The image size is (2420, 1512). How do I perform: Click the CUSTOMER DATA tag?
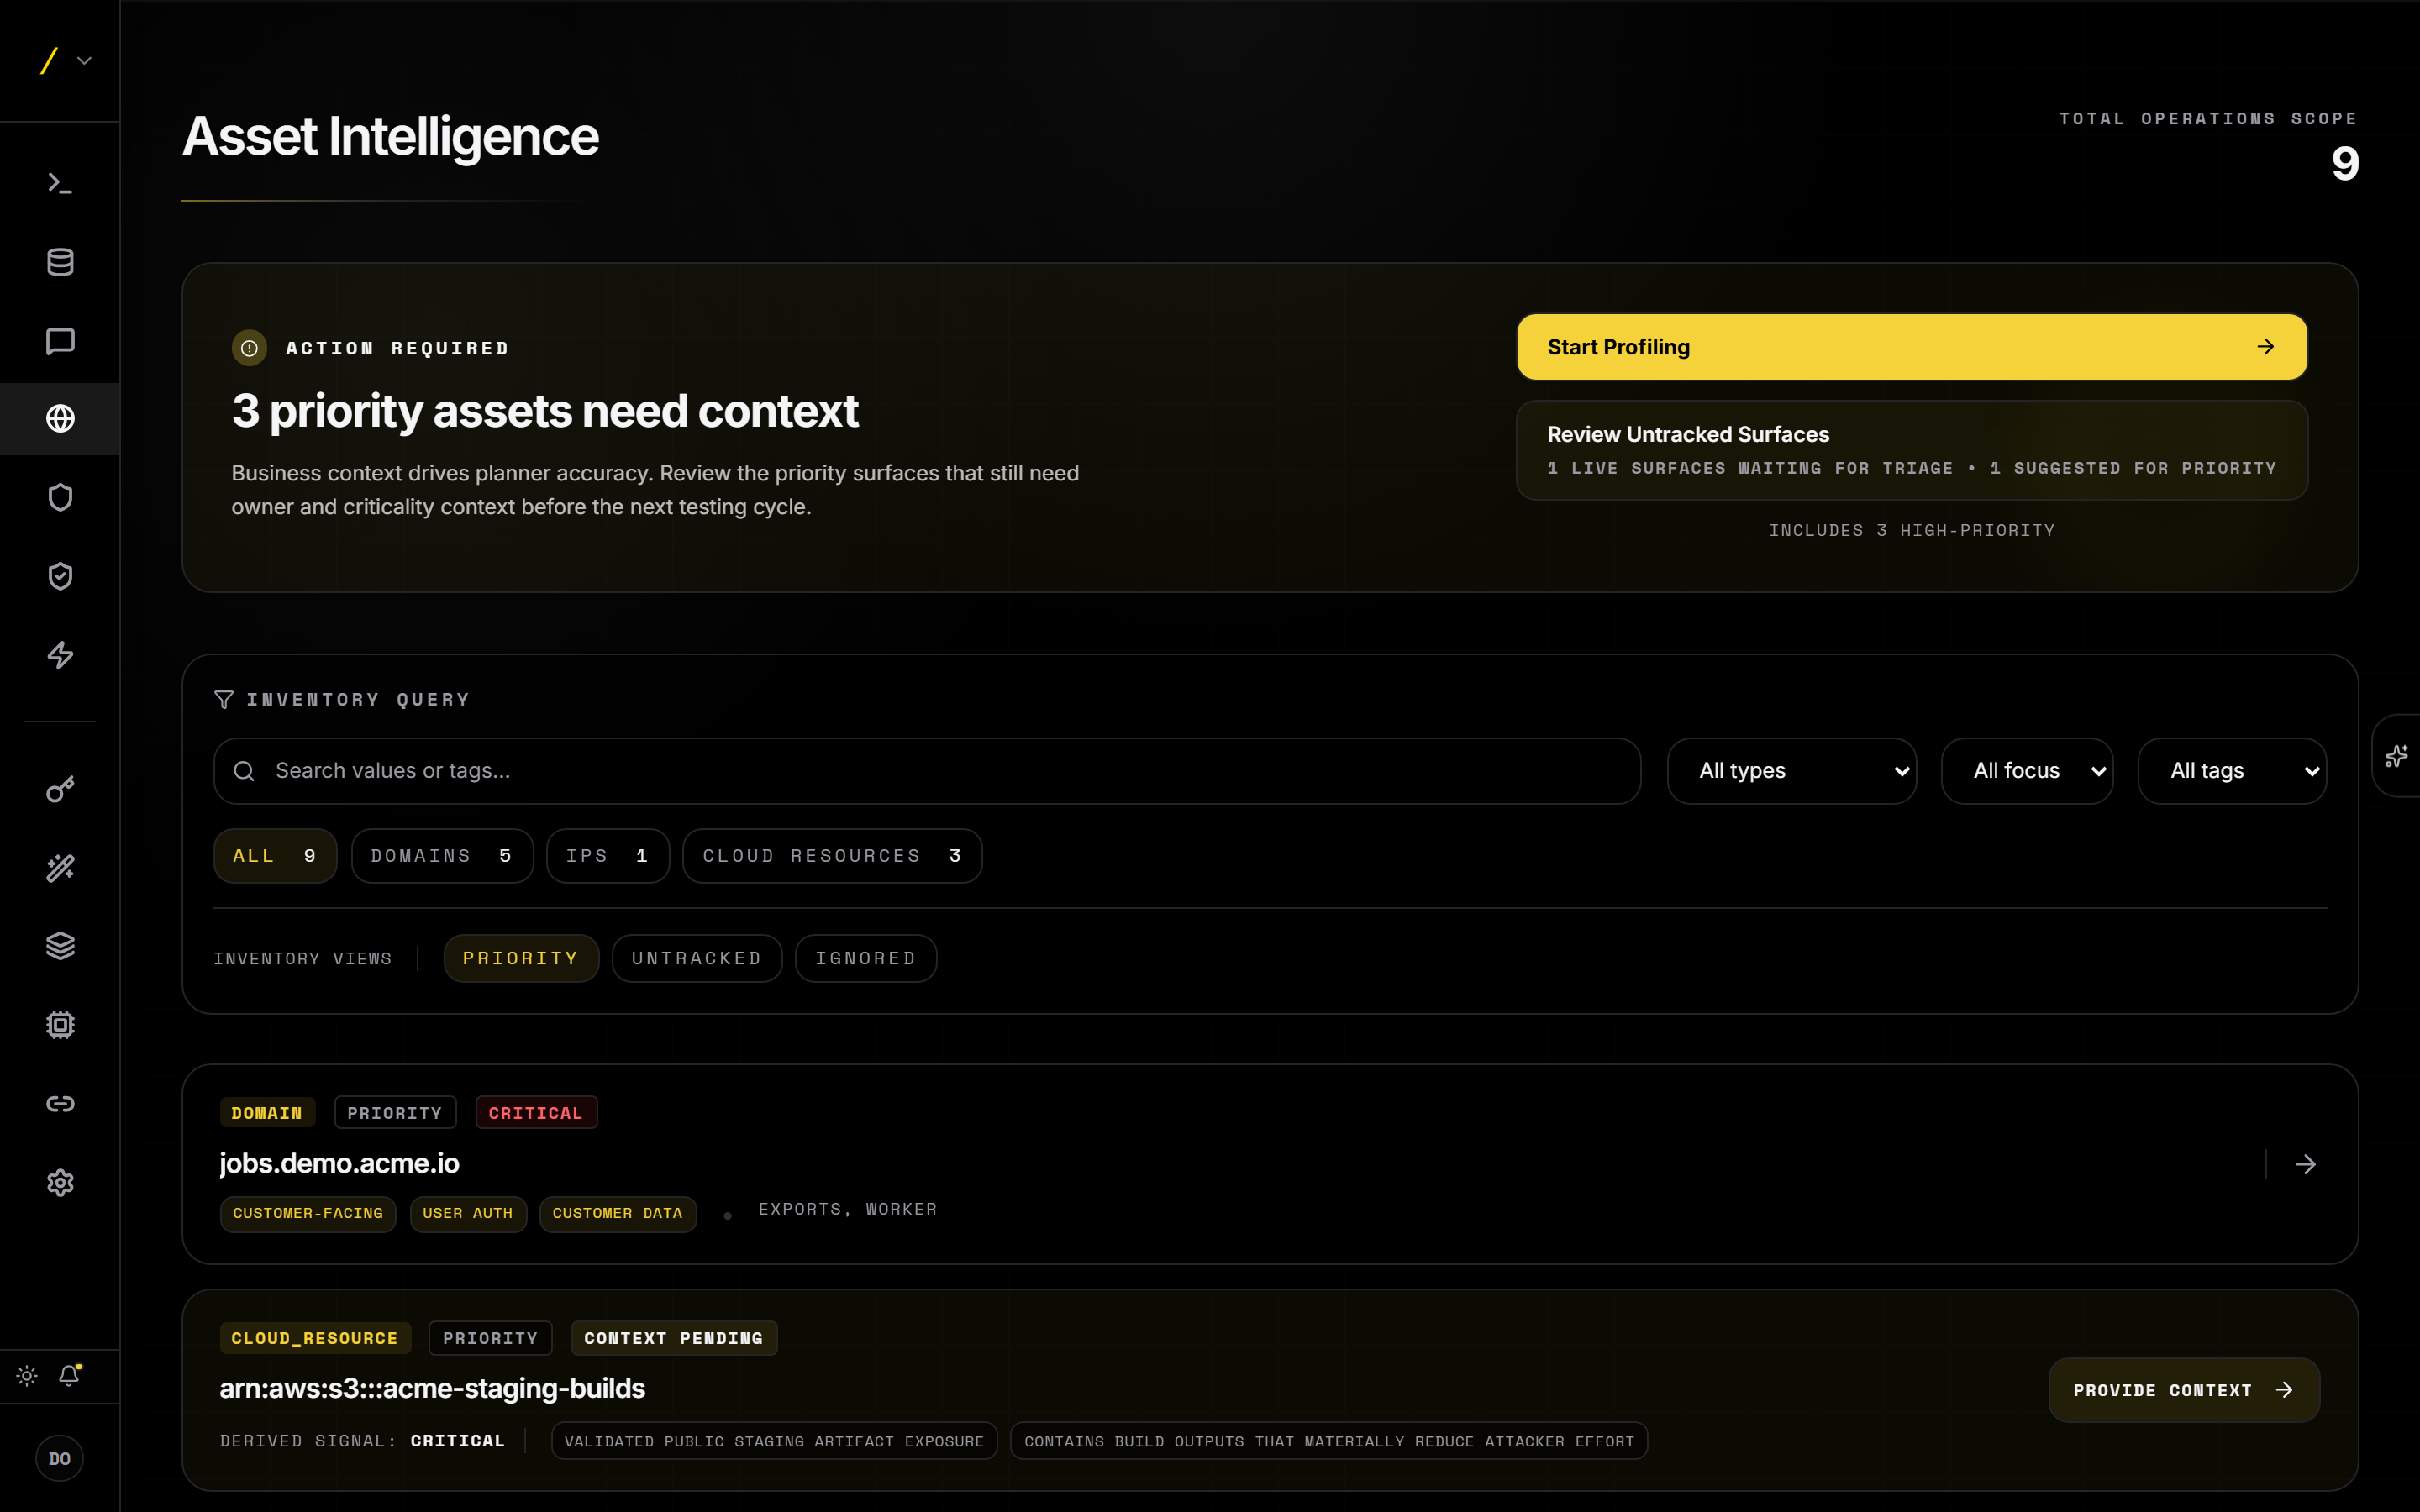coord(618,1214)
